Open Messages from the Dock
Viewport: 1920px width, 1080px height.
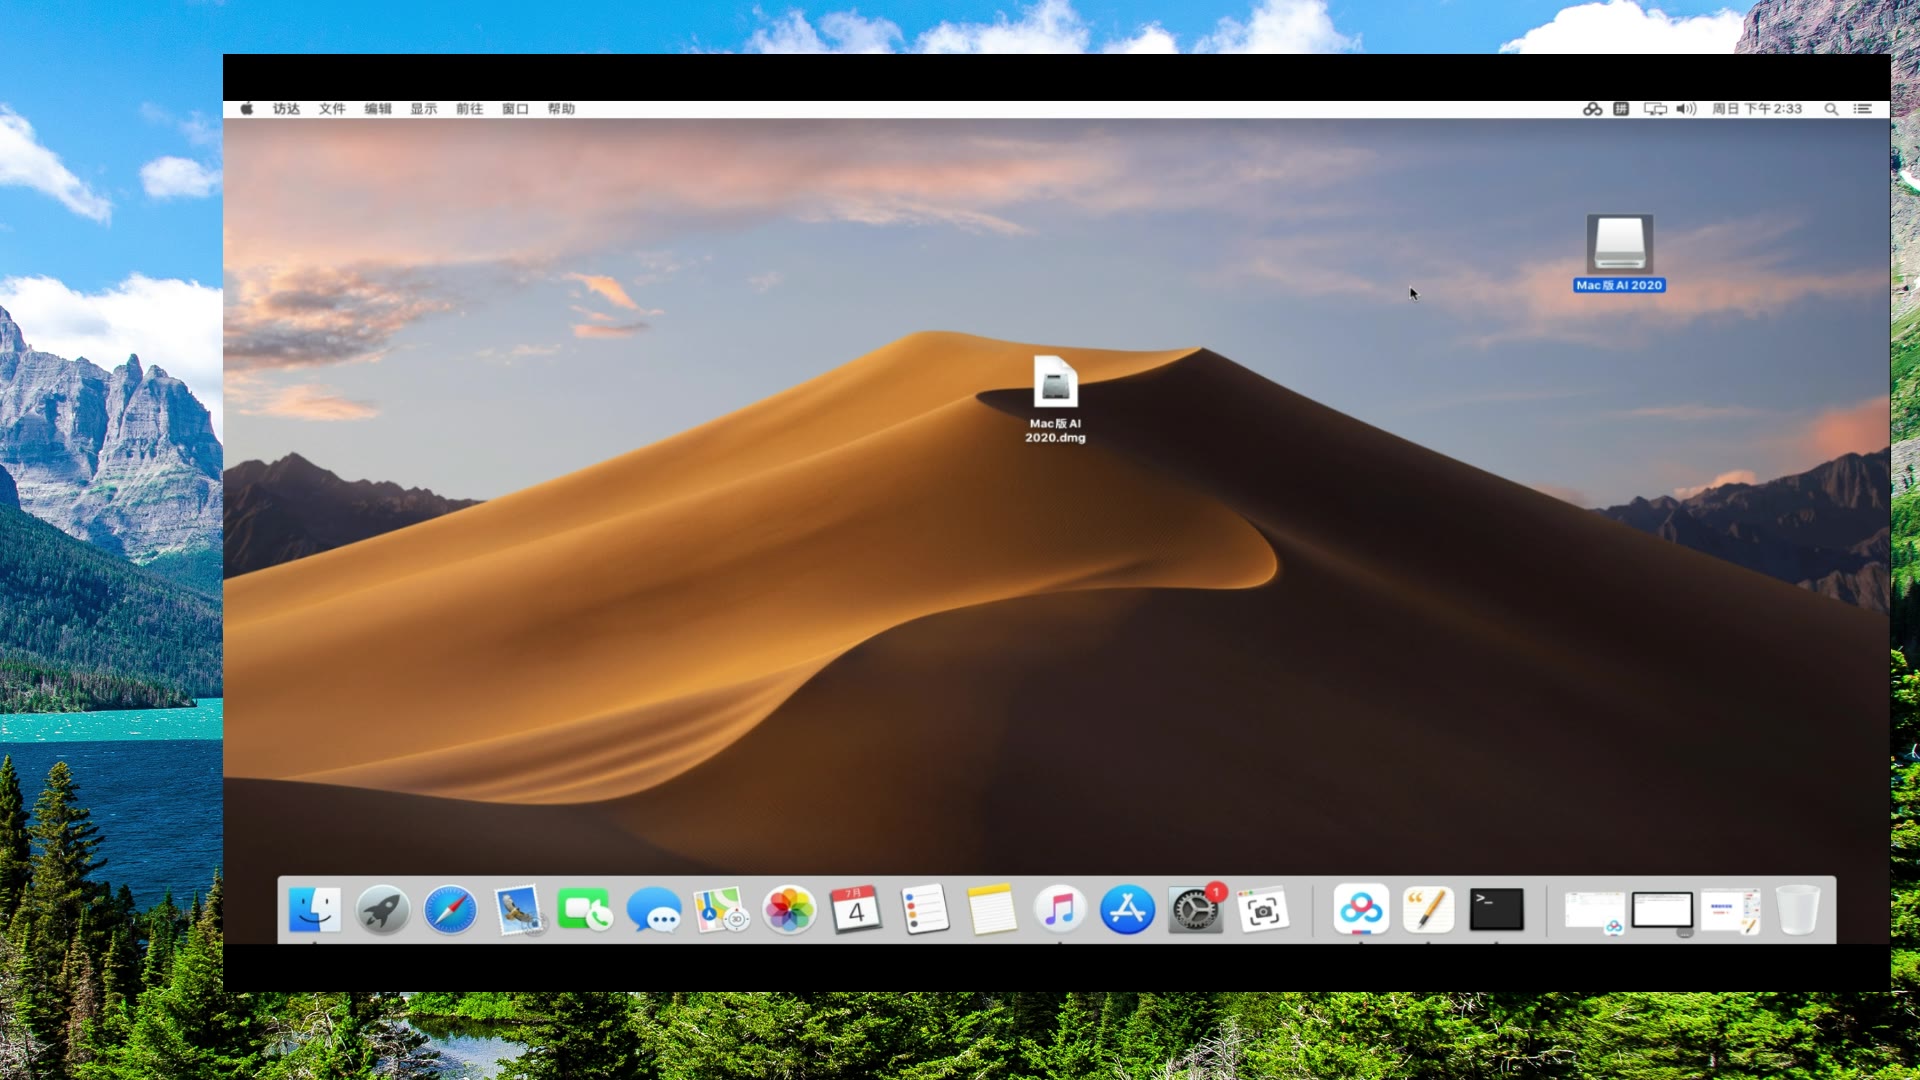click(654, 910)
